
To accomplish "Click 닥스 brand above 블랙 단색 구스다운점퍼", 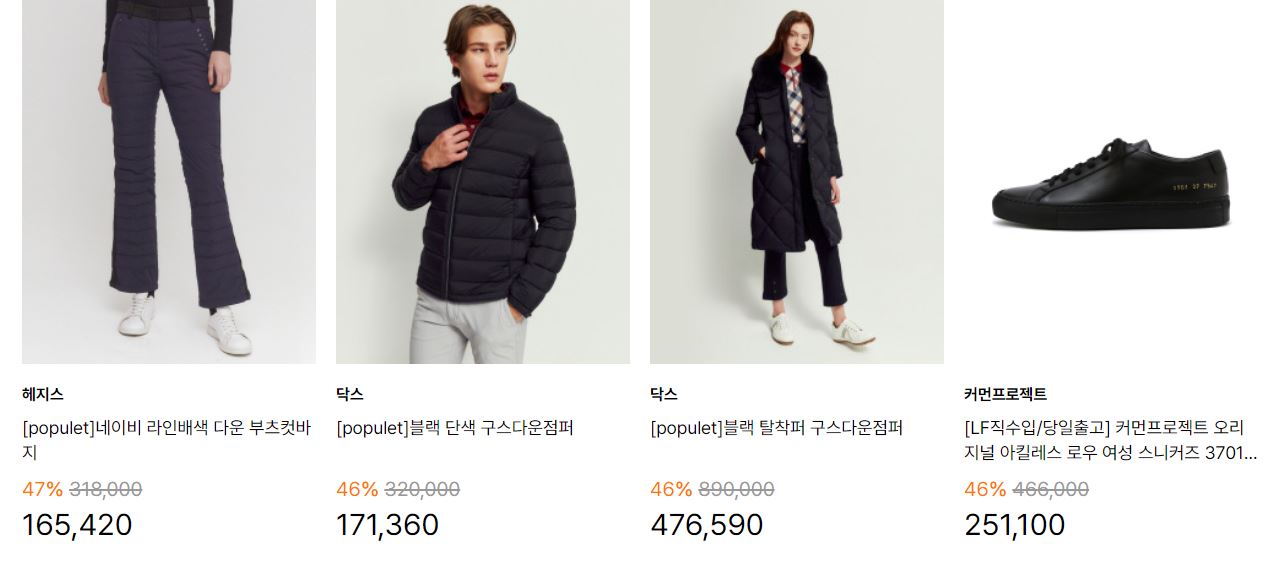I will [350, 394].
